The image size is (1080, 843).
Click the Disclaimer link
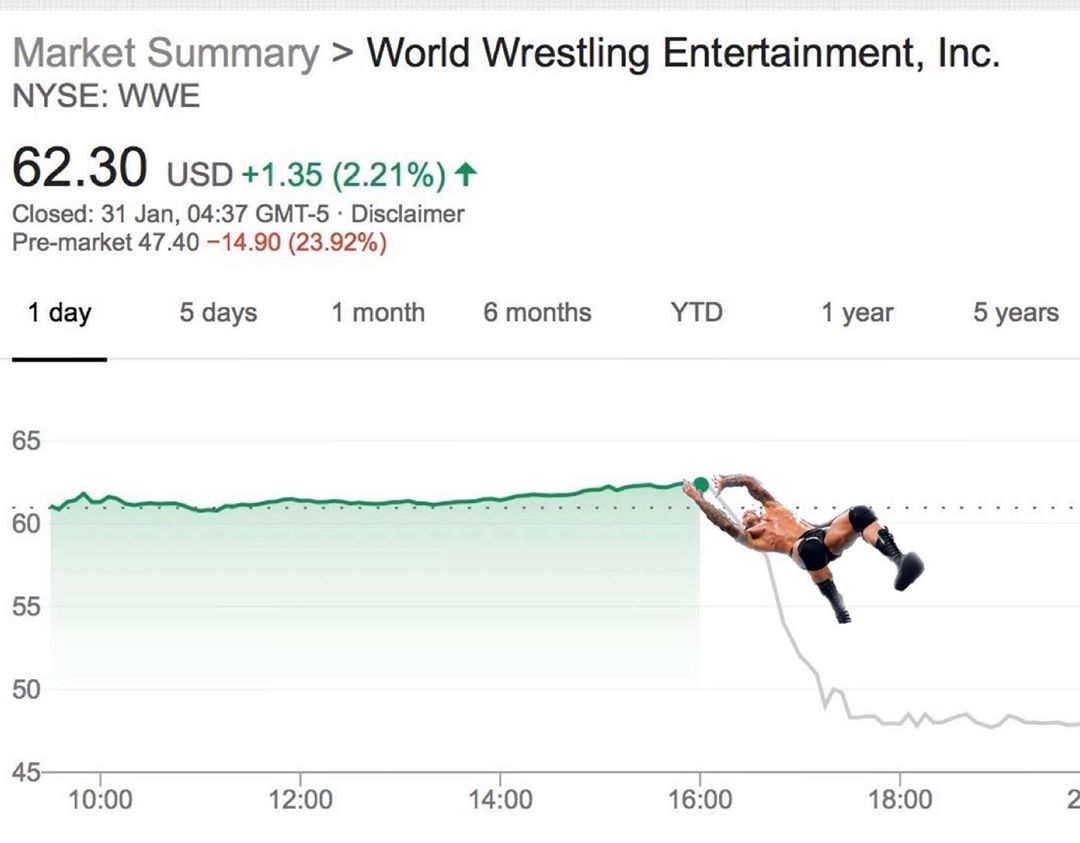[408, 214]
